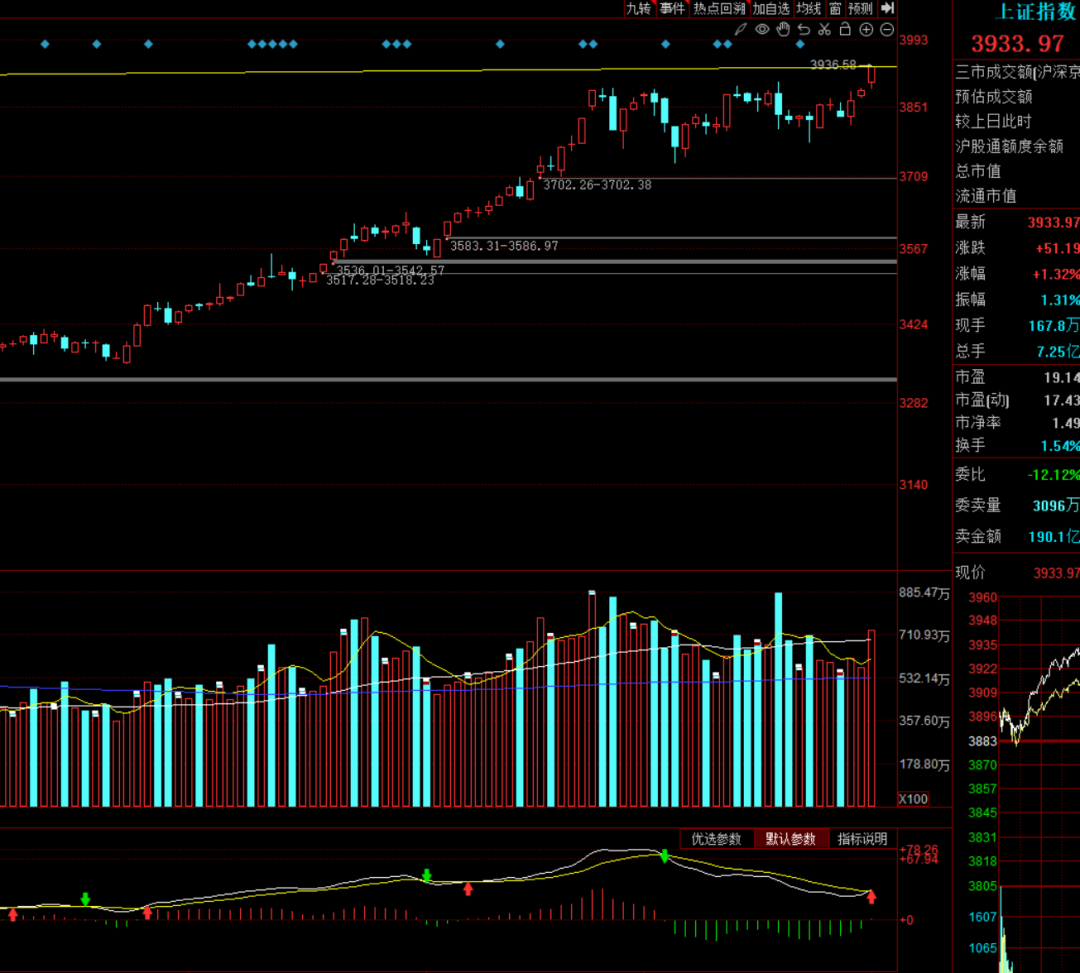
Task: Open the 均线 moving average options
Action: point(809,8)
